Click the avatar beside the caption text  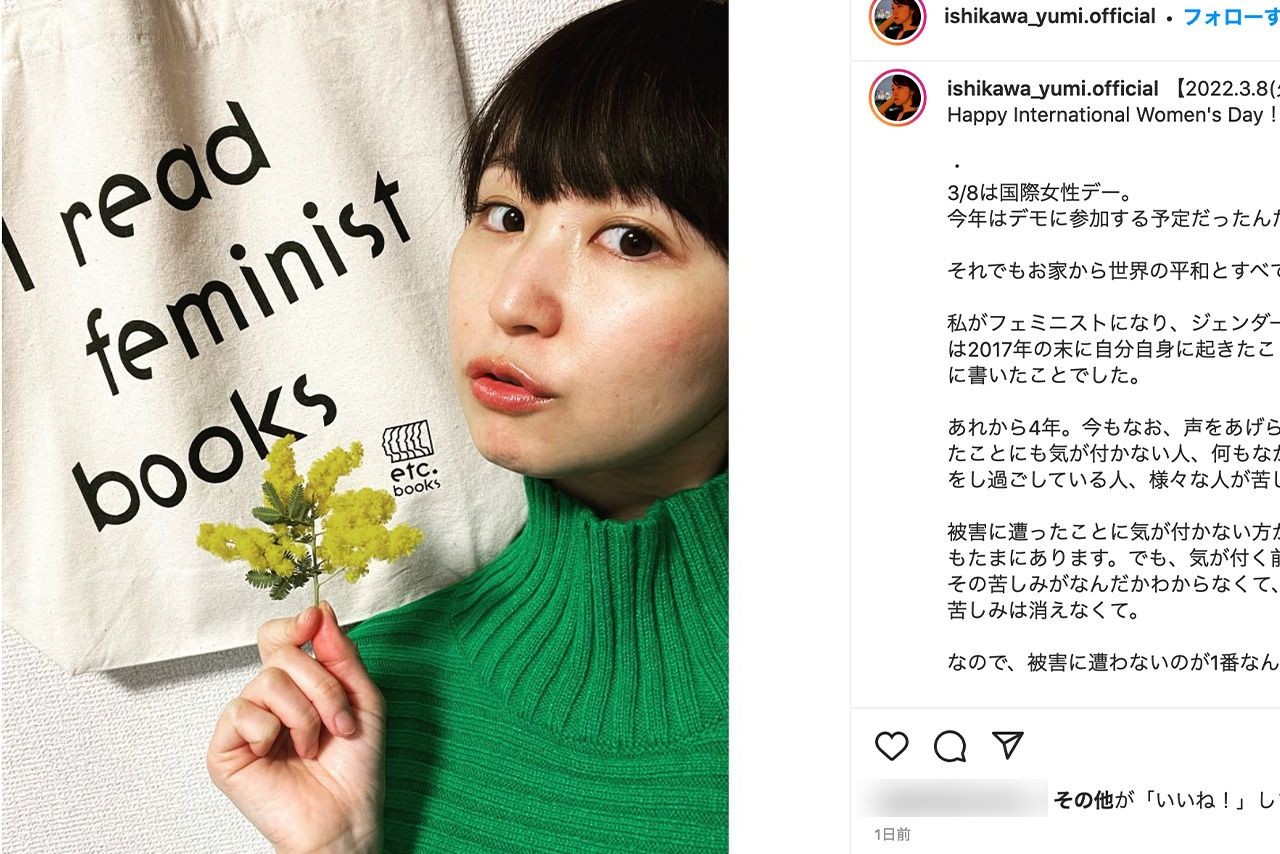tap(897, 97)
